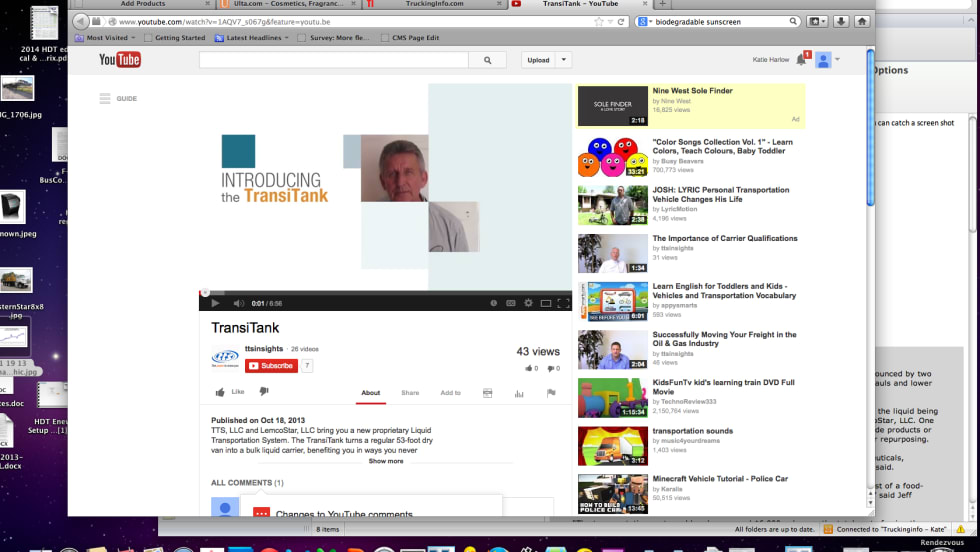Report video using the flag icon
The image size is (980, 552).
[x=551, y=393]
